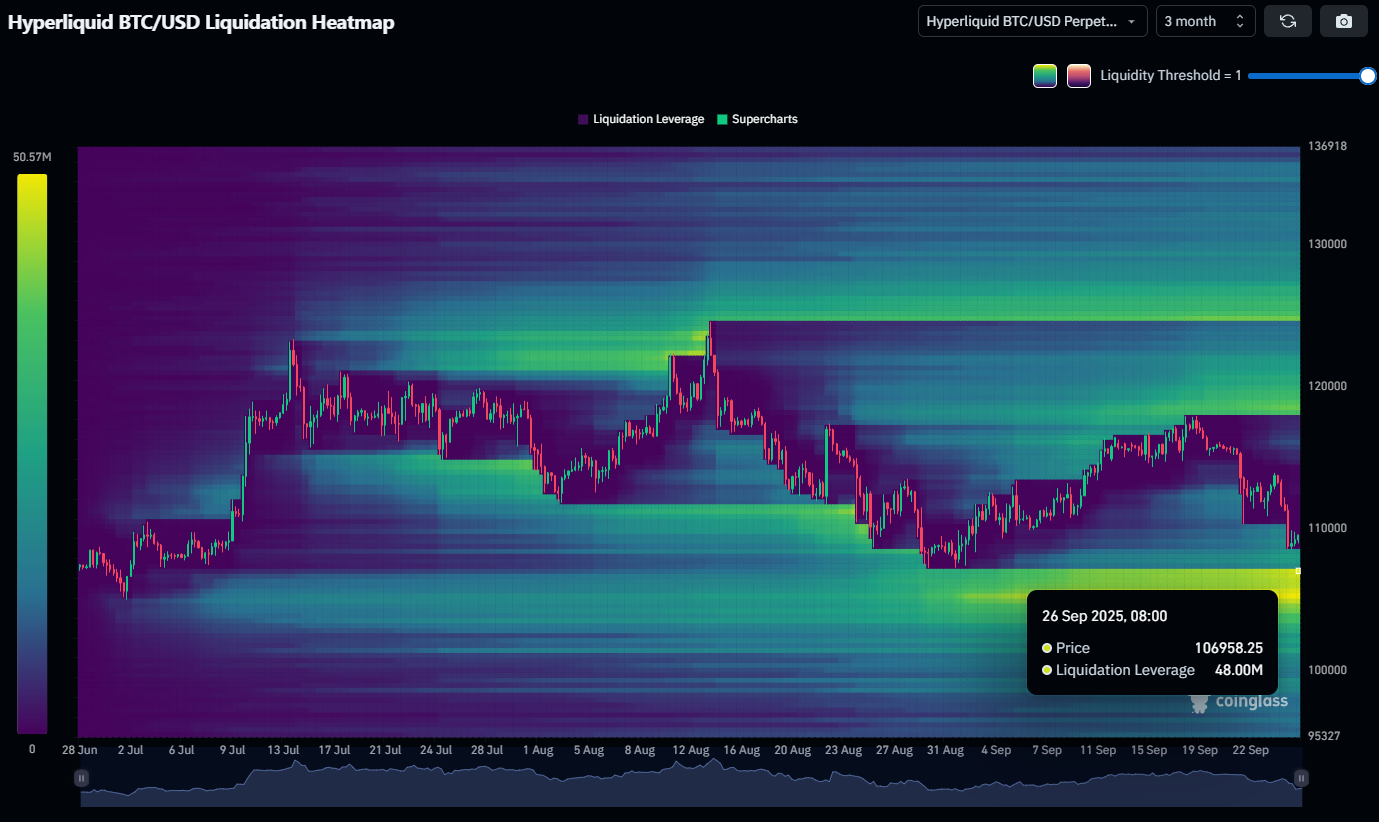Select the pink-purple color scheme swatch
The width and height of the screenshot is (1379, 822).
(x=1078, y=76)
